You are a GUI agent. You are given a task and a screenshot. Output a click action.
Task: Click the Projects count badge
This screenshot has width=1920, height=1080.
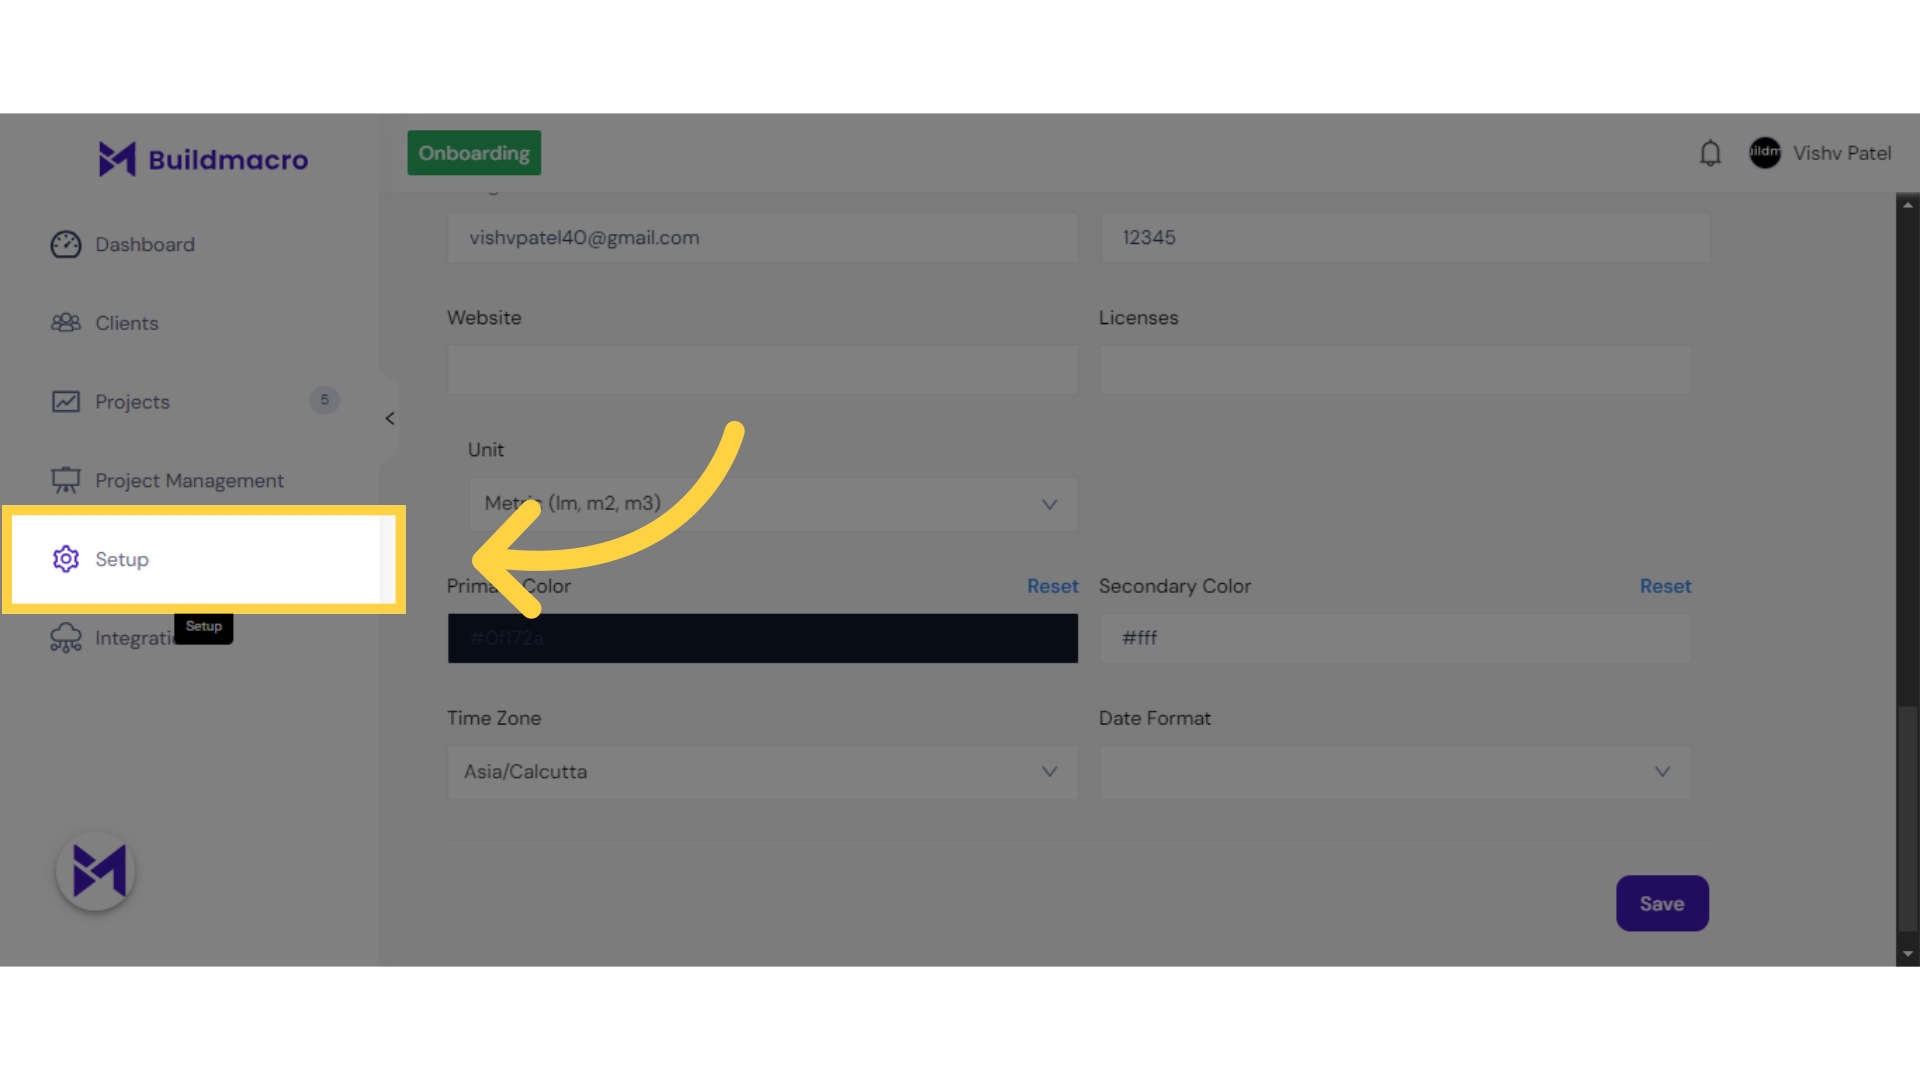pyautogui.click(x=324, y=401)
